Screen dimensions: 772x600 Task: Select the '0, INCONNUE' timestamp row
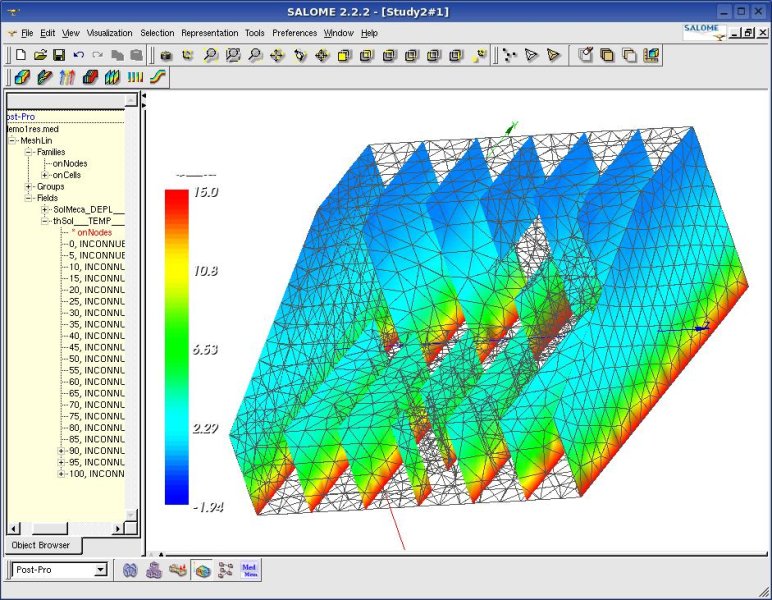(x=96, y=244)
